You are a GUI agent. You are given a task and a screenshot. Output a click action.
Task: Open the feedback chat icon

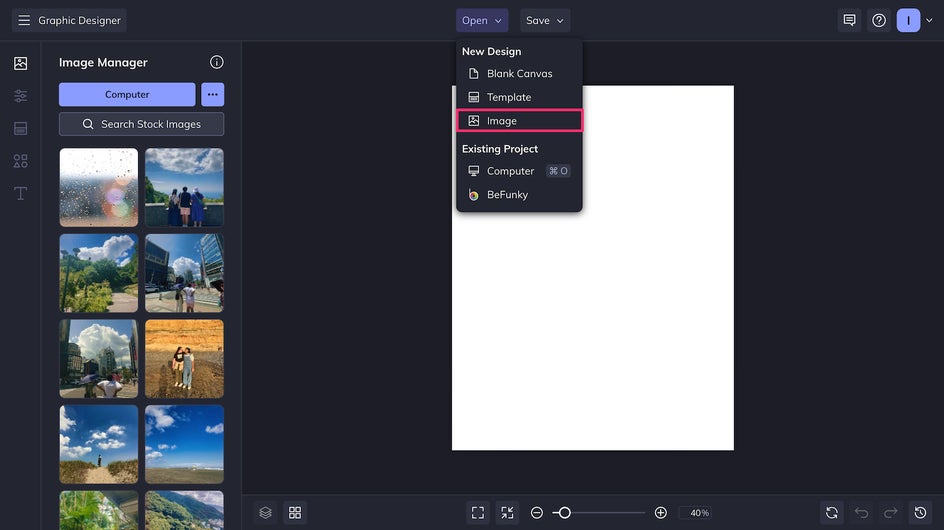[849, 20]
